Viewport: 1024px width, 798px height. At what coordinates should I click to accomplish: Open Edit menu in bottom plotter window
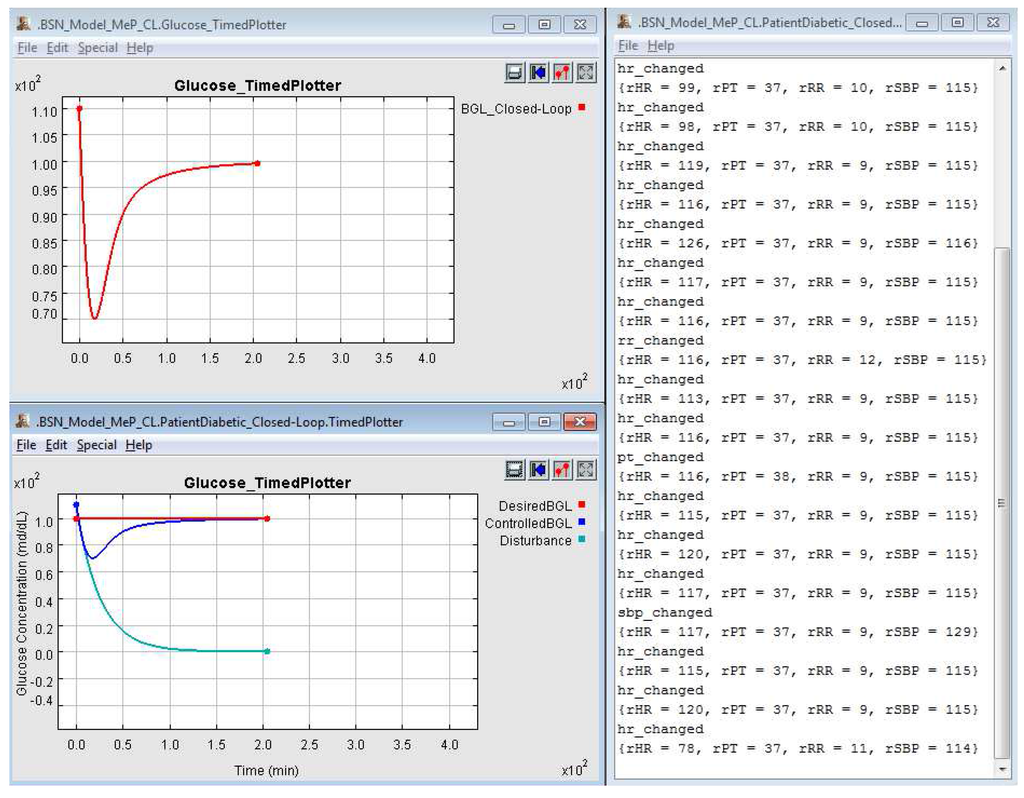[x=56, y=445]
